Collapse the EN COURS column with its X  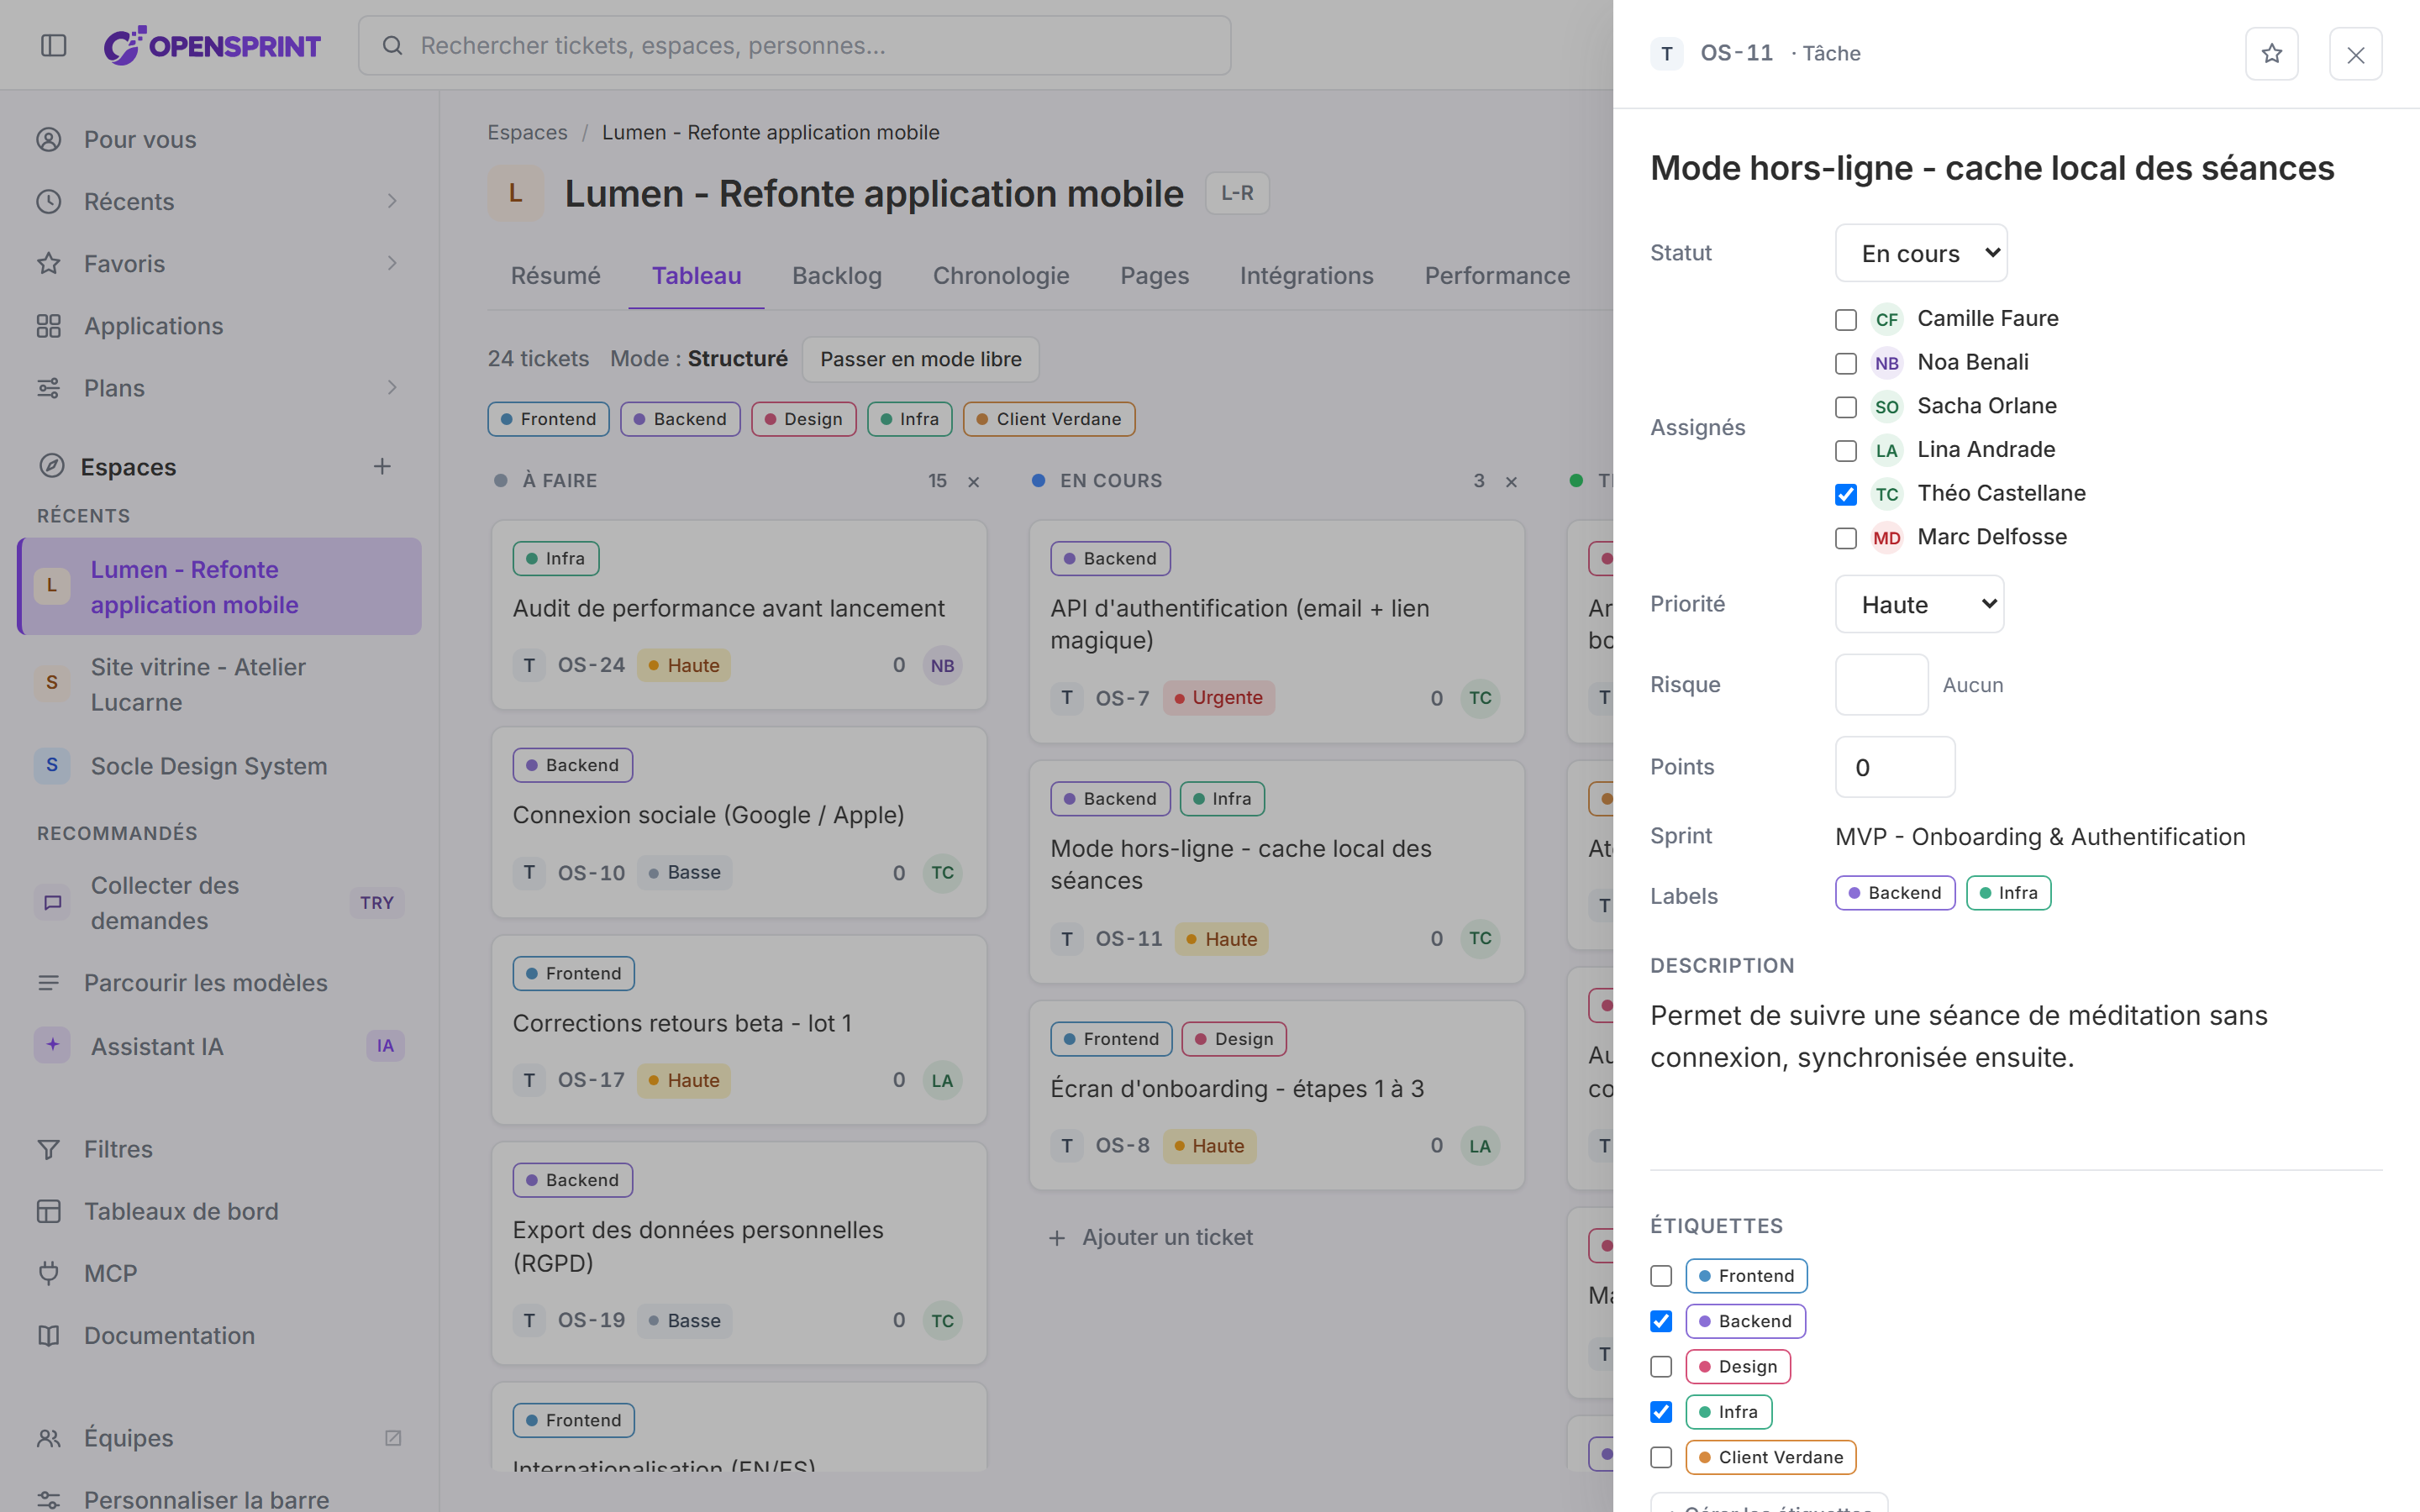pos(1511,482)
